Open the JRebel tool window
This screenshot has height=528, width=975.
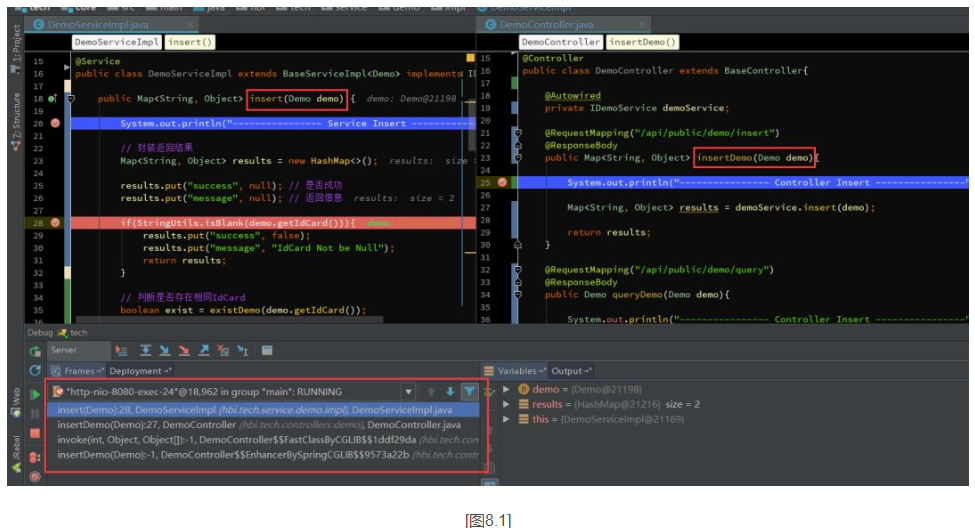coord(16,456)
